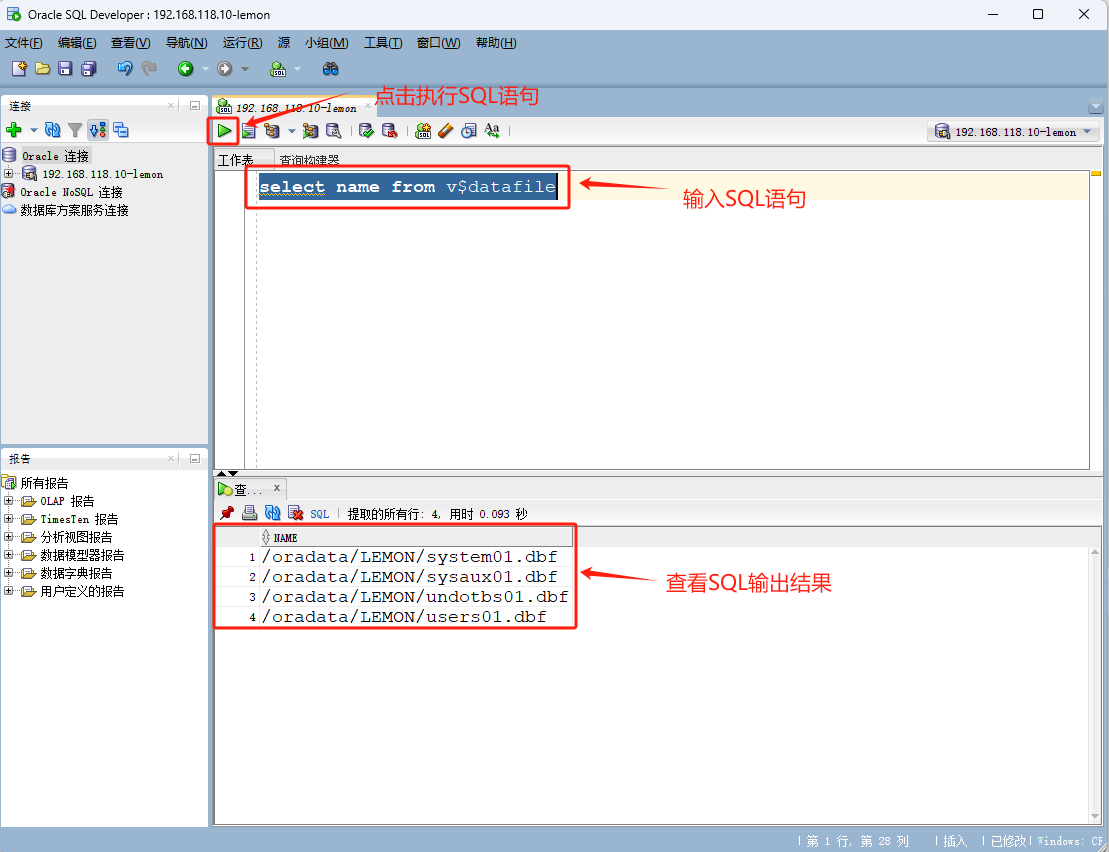The image size is (1109, 852).
Task: Open the 工具(T) menu
Action: pos(383,42)
